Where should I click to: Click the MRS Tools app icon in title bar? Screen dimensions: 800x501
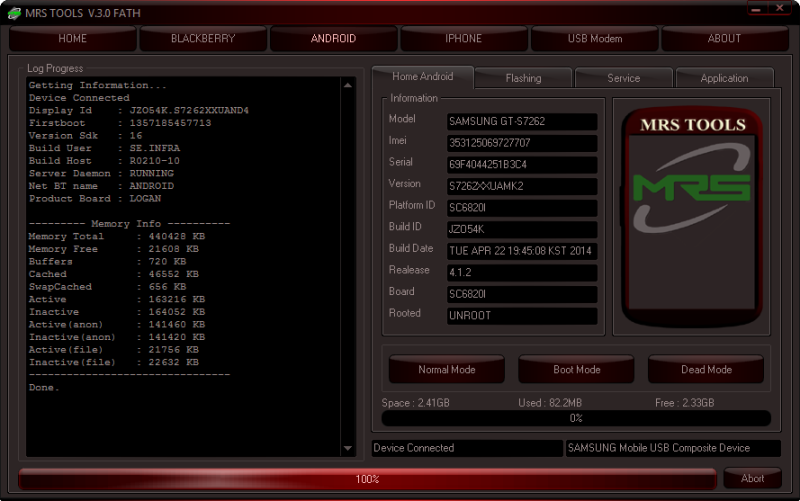[14, 13]
